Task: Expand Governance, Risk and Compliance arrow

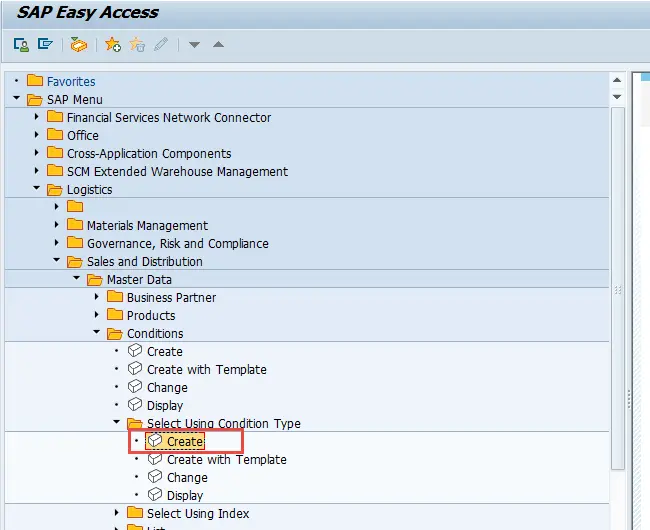Action: click(x=57, y=242)
